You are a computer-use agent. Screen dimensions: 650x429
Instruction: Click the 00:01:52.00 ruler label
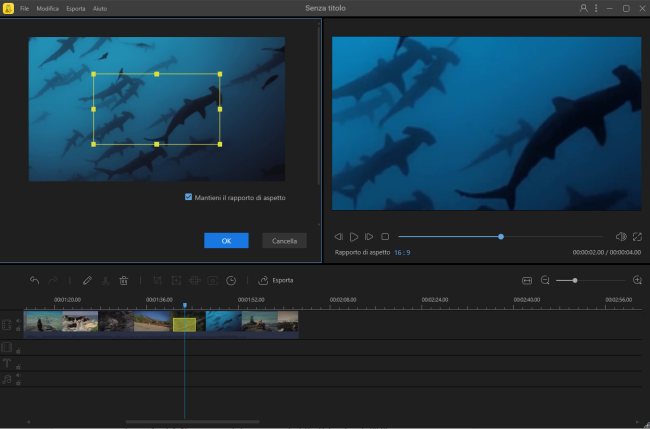[x=251, y=299]
